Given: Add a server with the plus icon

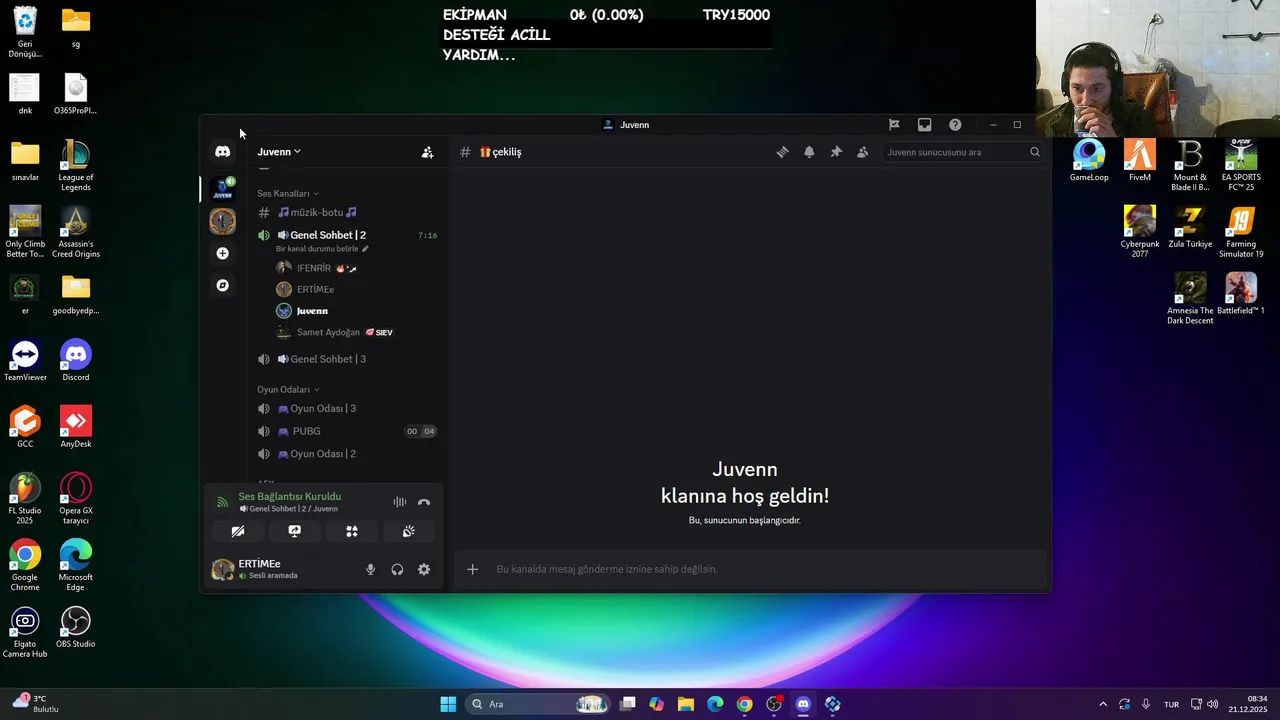Looking at the screenshot, I should click(x=222, y=253).
